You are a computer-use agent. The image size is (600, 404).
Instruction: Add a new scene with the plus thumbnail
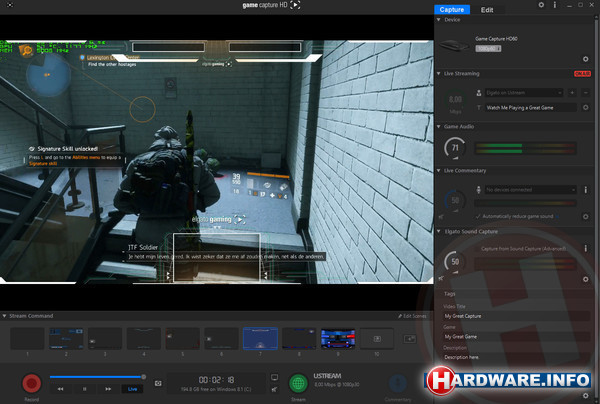point(409,339)
